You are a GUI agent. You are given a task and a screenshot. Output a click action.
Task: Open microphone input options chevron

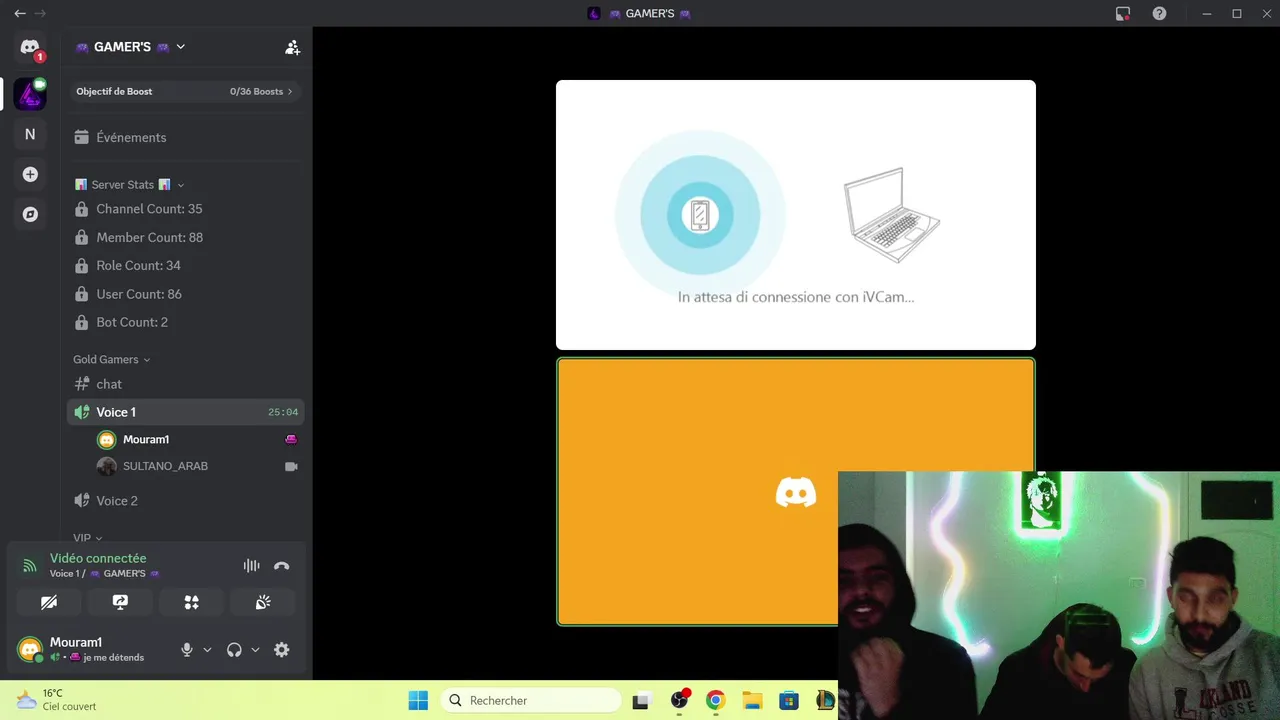(x=207, y=650)
